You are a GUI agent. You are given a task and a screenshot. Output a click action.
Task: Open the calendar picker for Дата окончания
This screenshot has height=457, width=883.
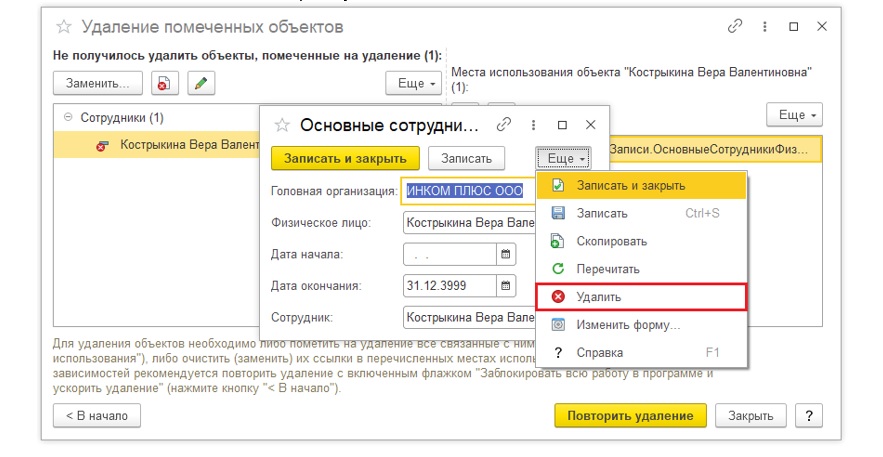pyautogui.click(x=506, y=286)
